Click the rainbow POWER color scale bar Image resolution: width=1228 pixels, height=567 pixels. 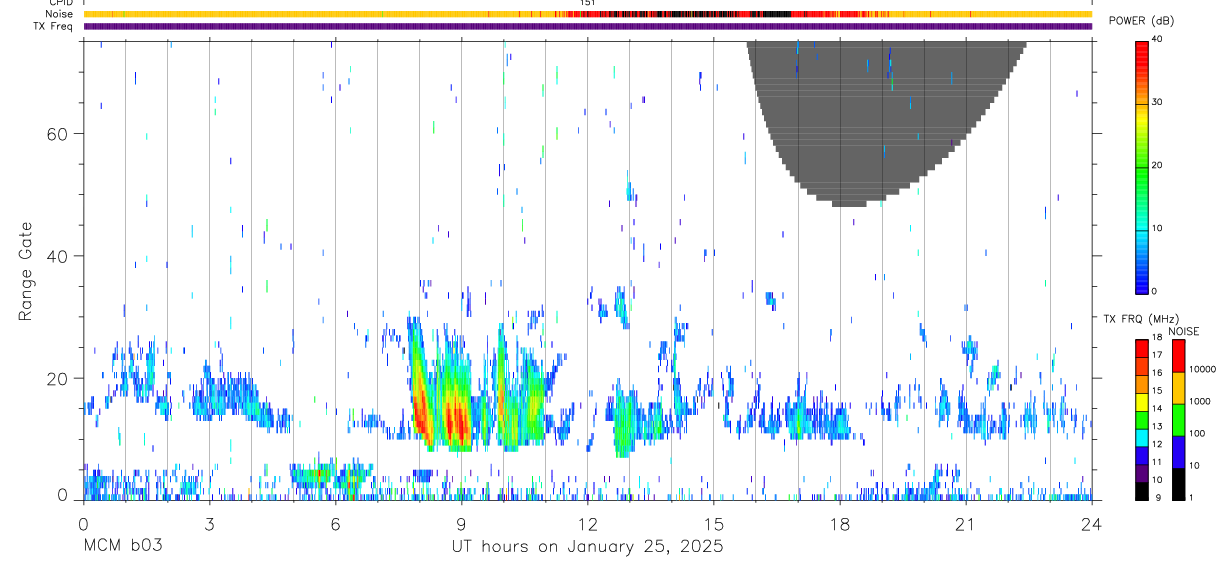coord(1141,167)
